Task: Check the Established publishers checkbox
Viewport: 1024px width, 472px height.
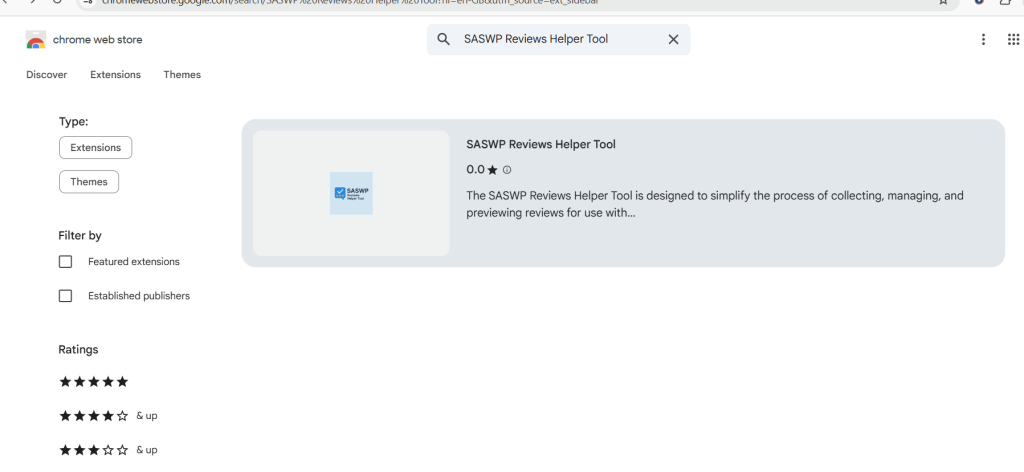Action: click(x=65, y=296)
